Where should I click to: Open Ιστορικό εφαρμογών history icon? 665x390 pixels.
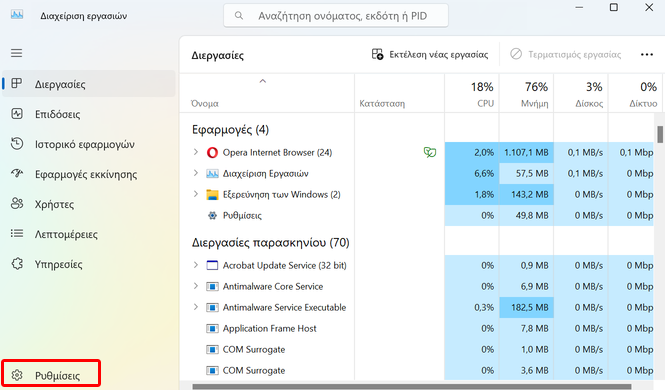[x=17, y=144]
